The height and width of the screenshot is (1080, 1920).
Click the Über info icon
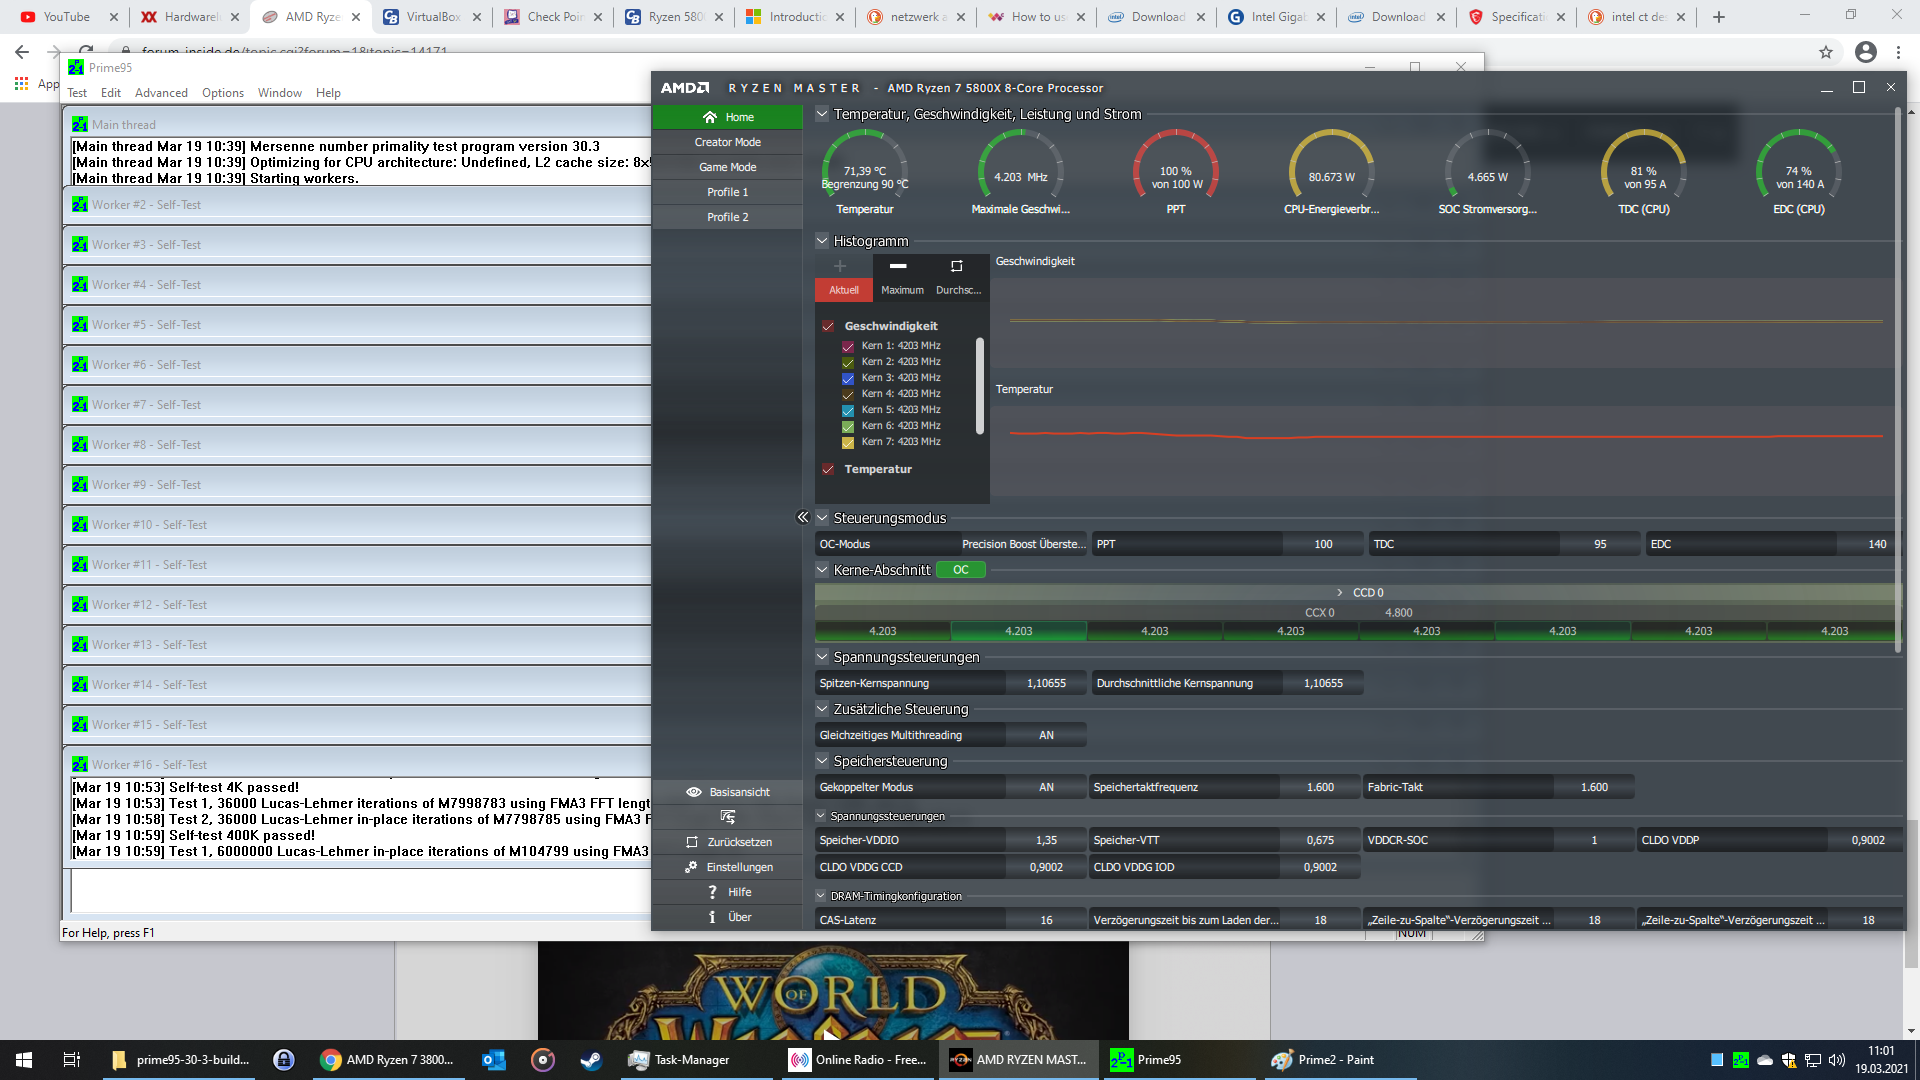(712, 917)
